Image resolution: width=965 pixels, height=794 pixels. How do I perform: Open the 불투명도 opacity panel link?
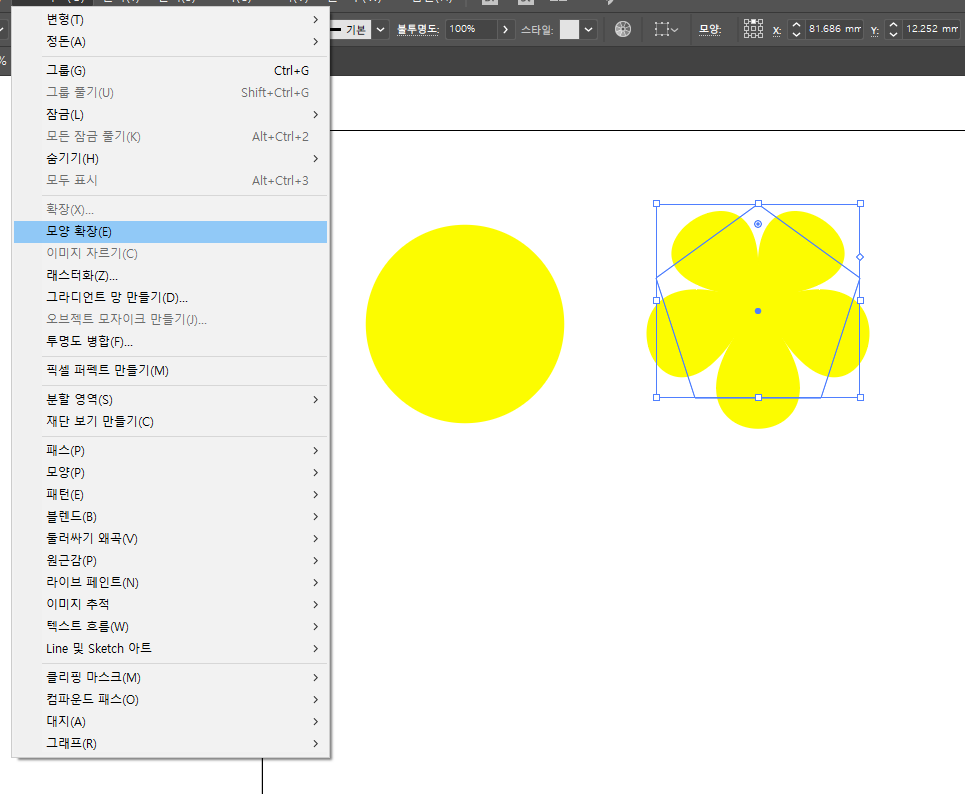point(418,29)
